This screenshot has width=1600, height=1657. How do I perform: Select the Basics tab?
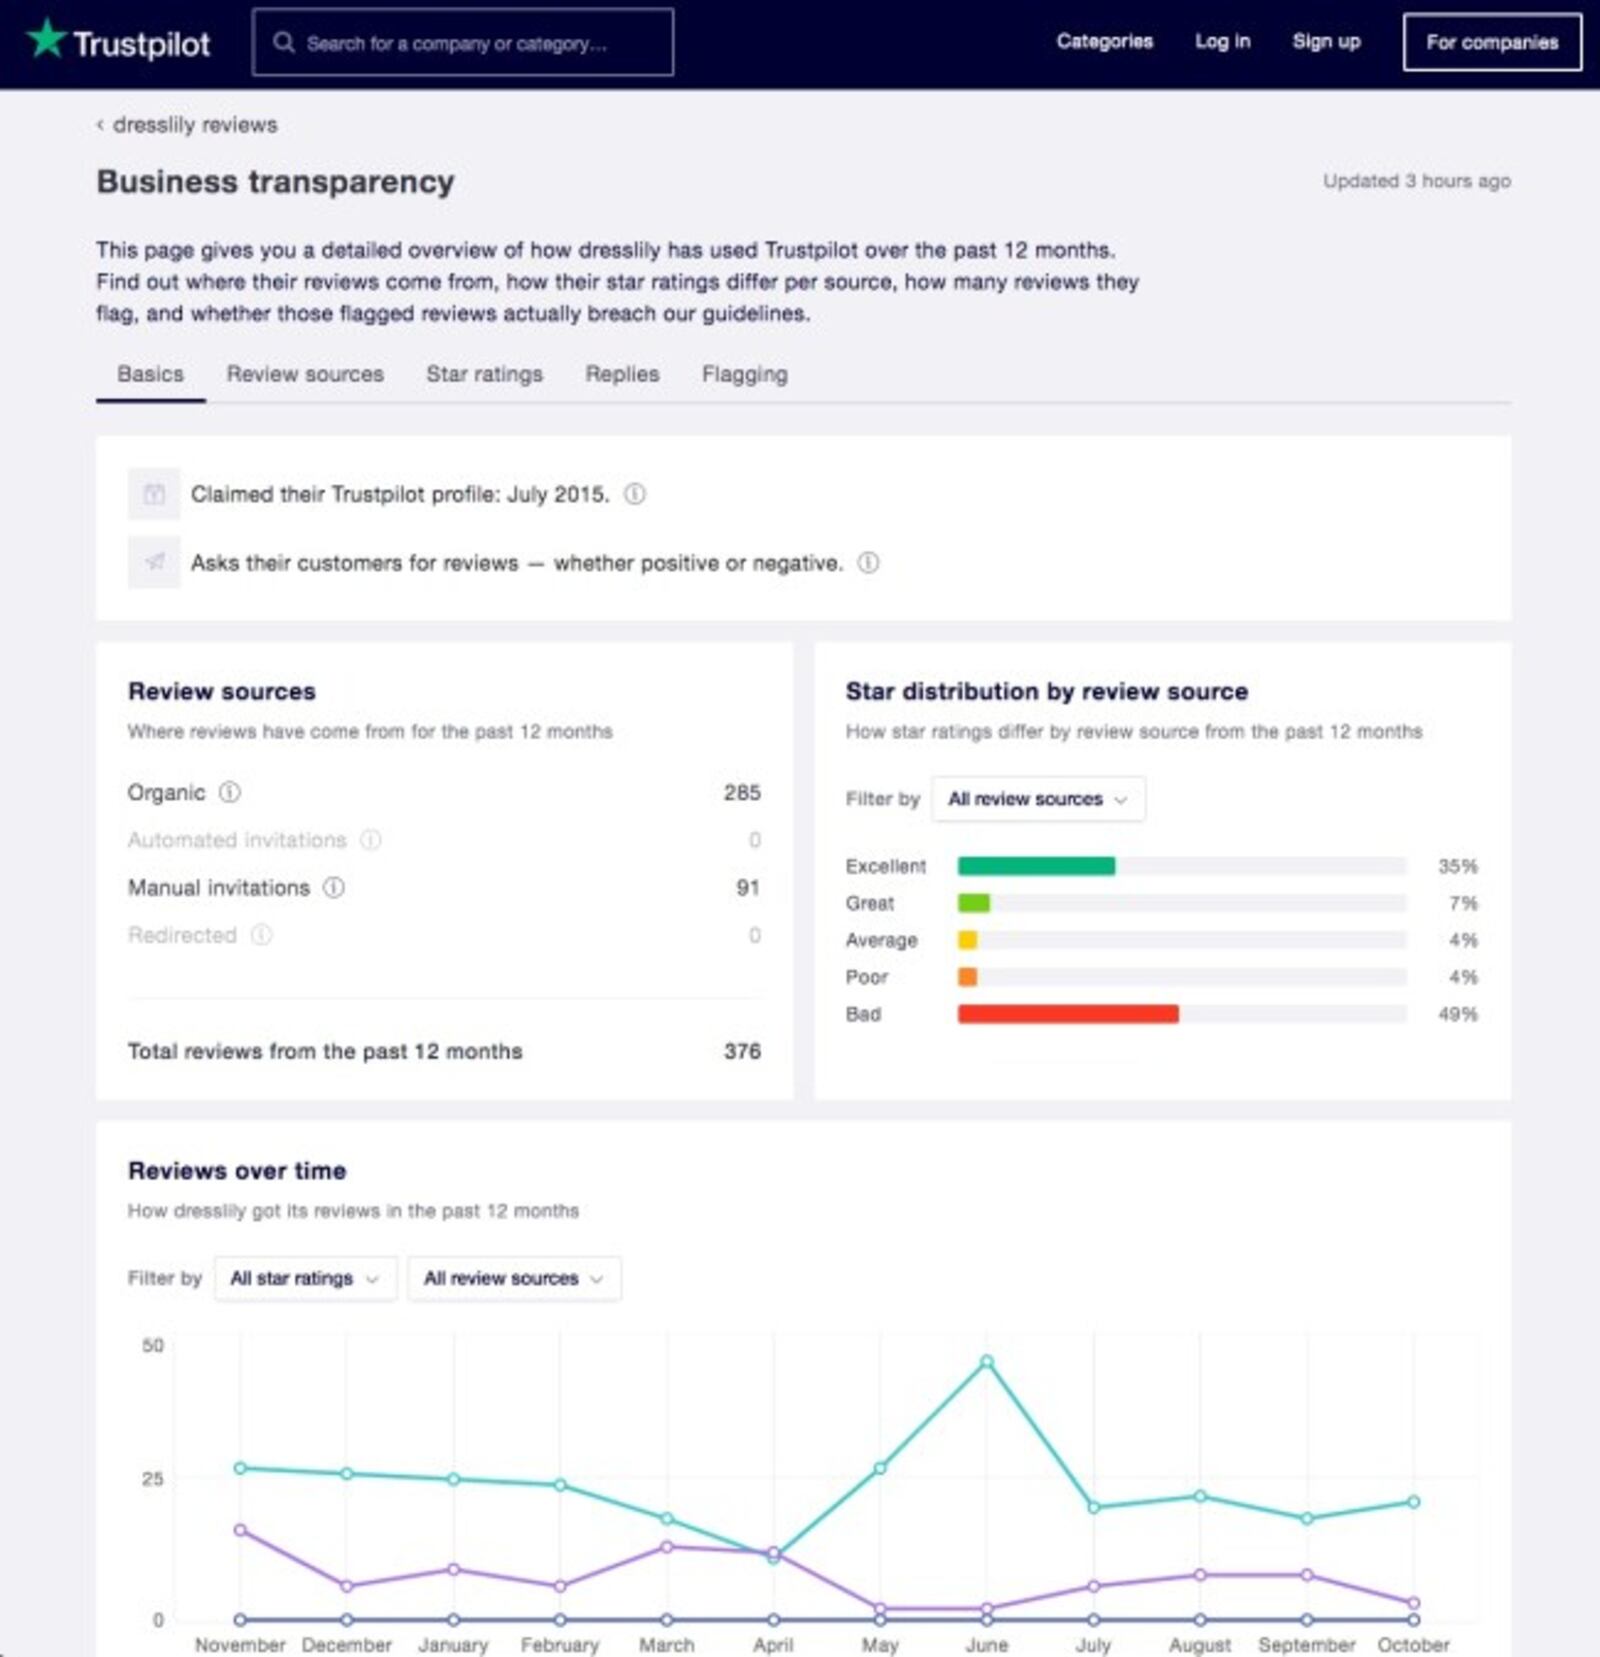[x=151, y=374]
